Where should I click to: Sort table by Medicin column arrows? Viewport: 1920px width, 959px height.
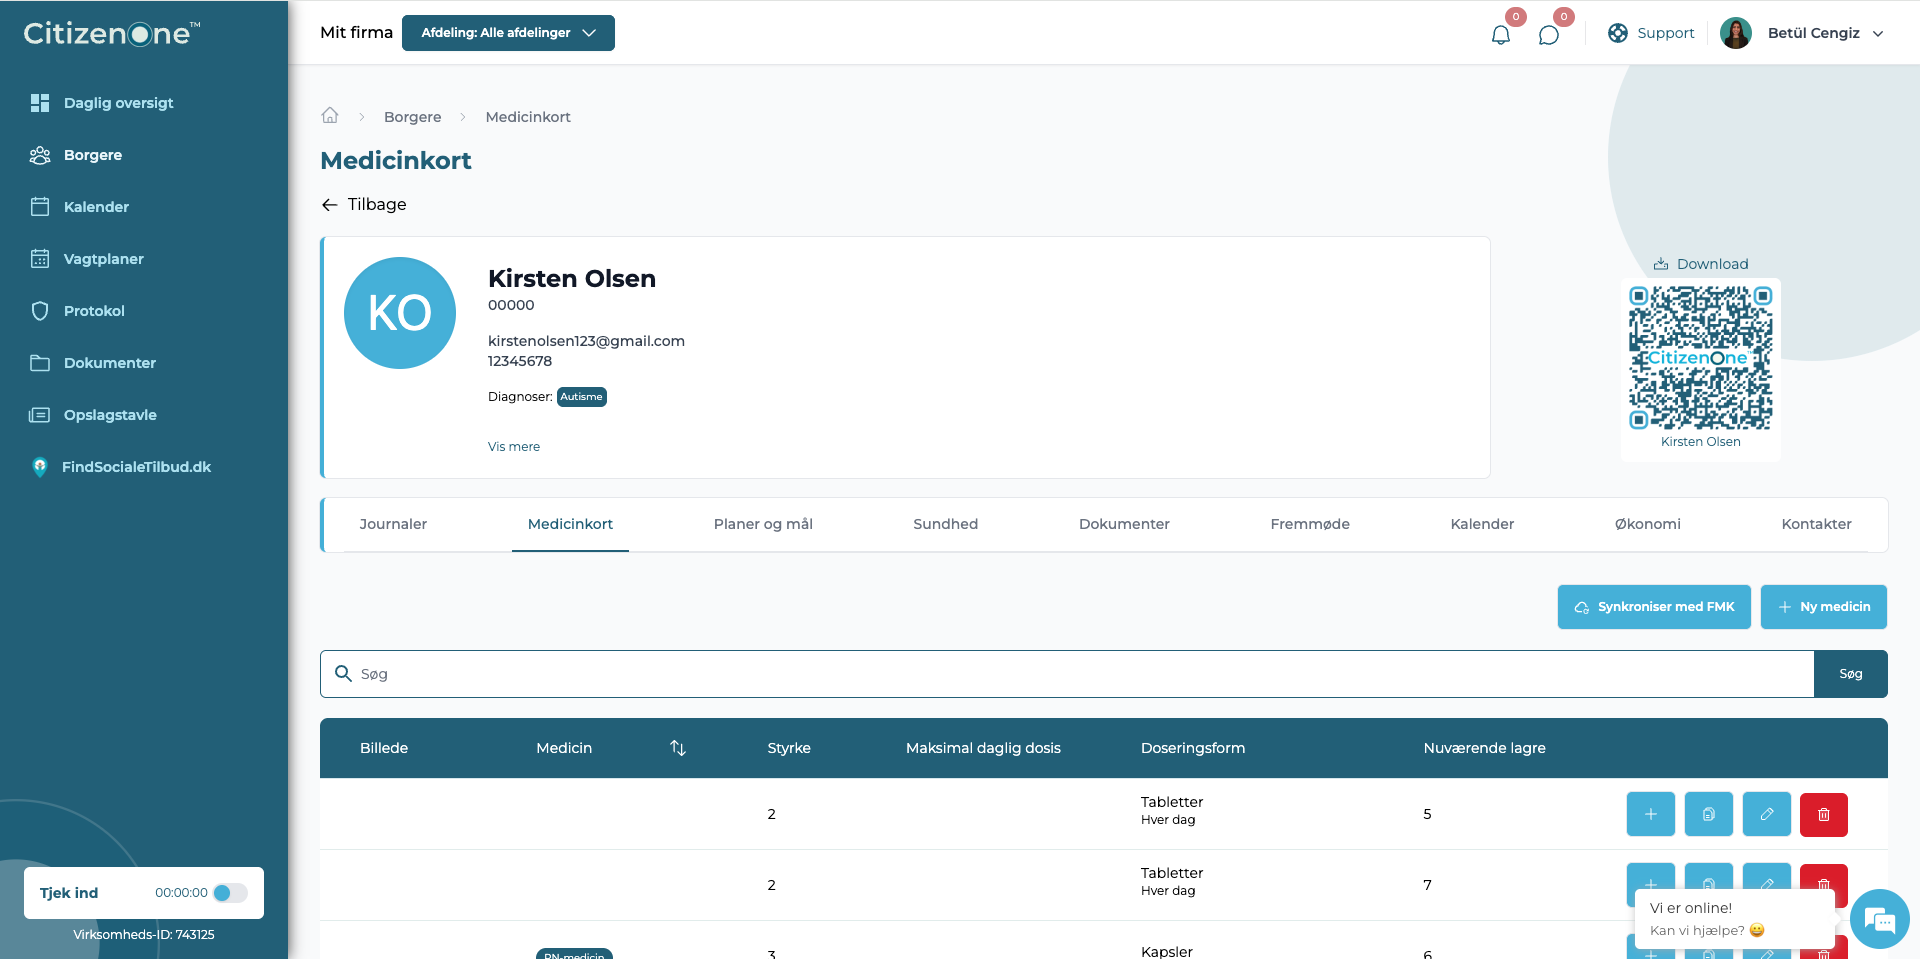(678, 748)
